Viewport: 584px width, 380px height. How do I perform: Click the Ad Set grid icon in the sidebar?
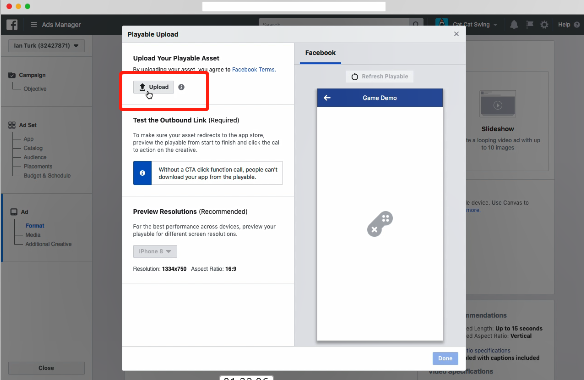coord(12,125)
